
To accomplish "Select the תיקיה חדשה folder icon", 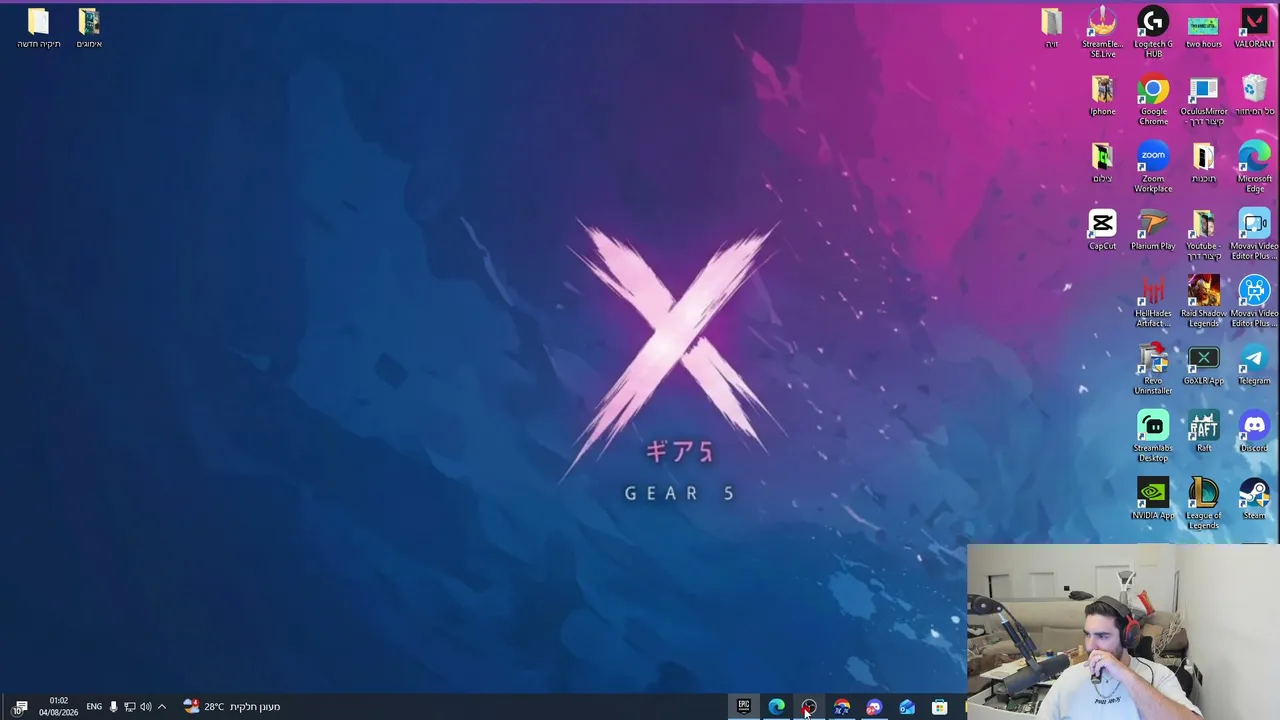I will point(38,28).
